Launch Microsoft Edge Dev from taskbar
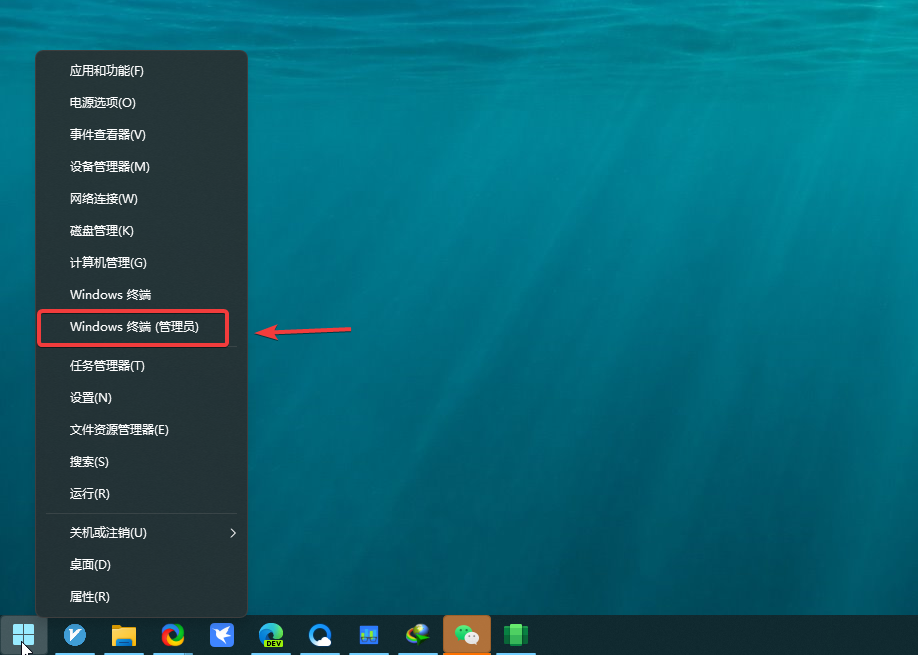 click(x=271, y=635)
